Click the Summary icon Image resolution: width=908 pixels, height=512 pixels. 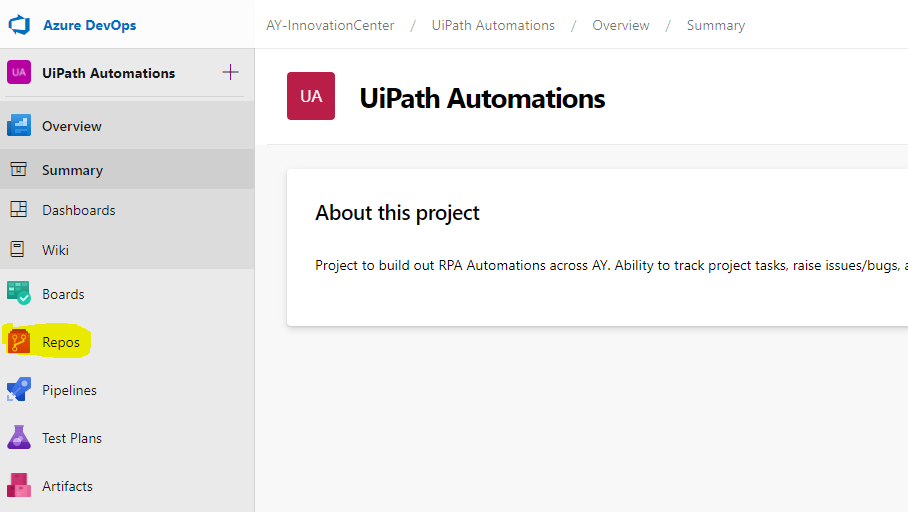[x=19, y=169]
